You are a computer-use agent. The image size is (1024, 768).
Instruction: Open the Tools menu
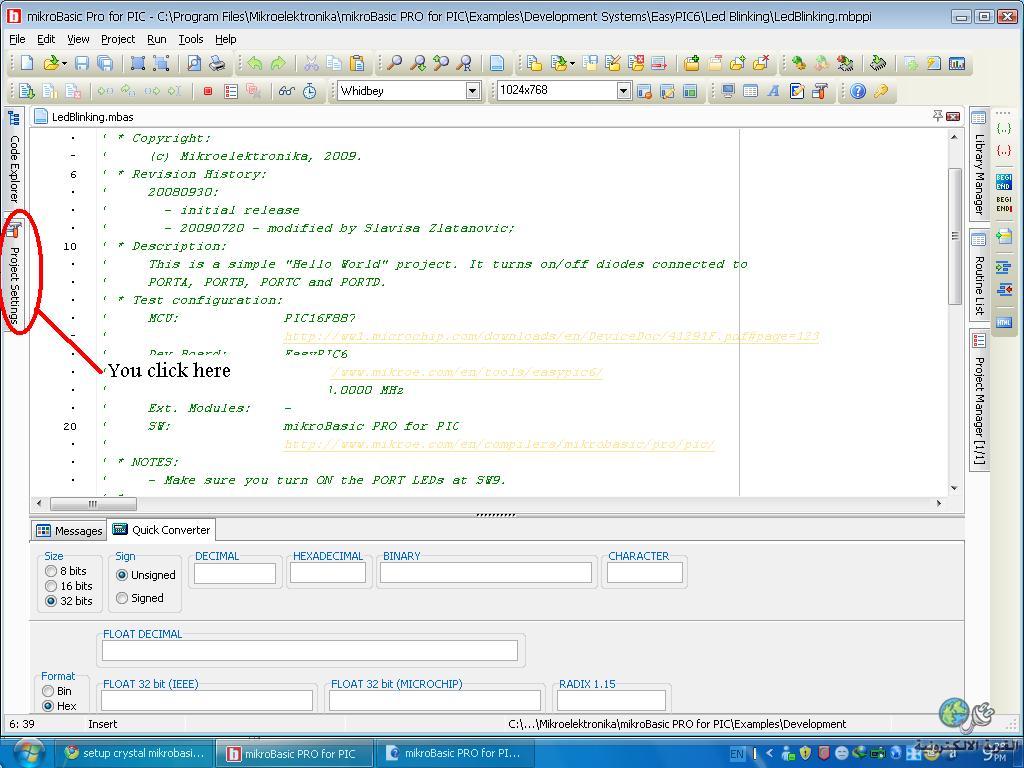(191, 39)
